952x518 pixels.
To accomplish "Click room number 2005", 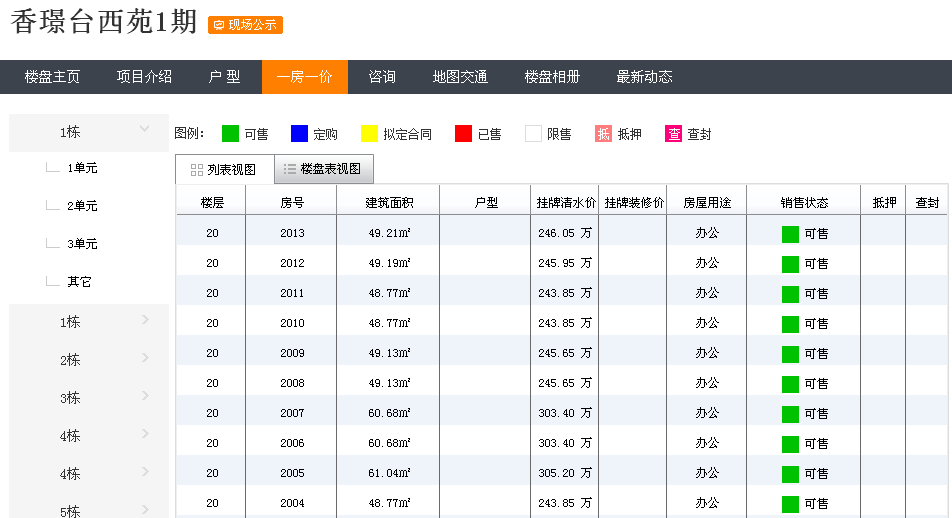I will coord(292,473).
